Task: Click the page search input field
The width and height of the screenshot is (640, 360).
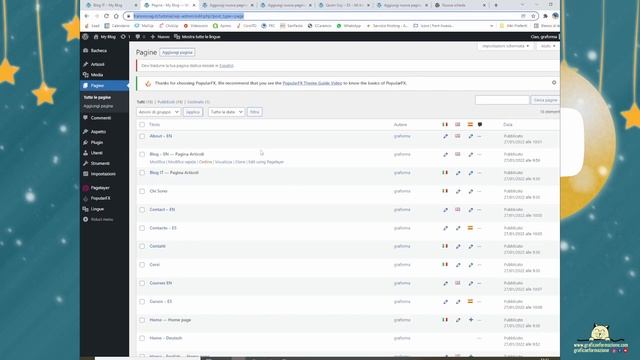Action: tap(502, 100)
